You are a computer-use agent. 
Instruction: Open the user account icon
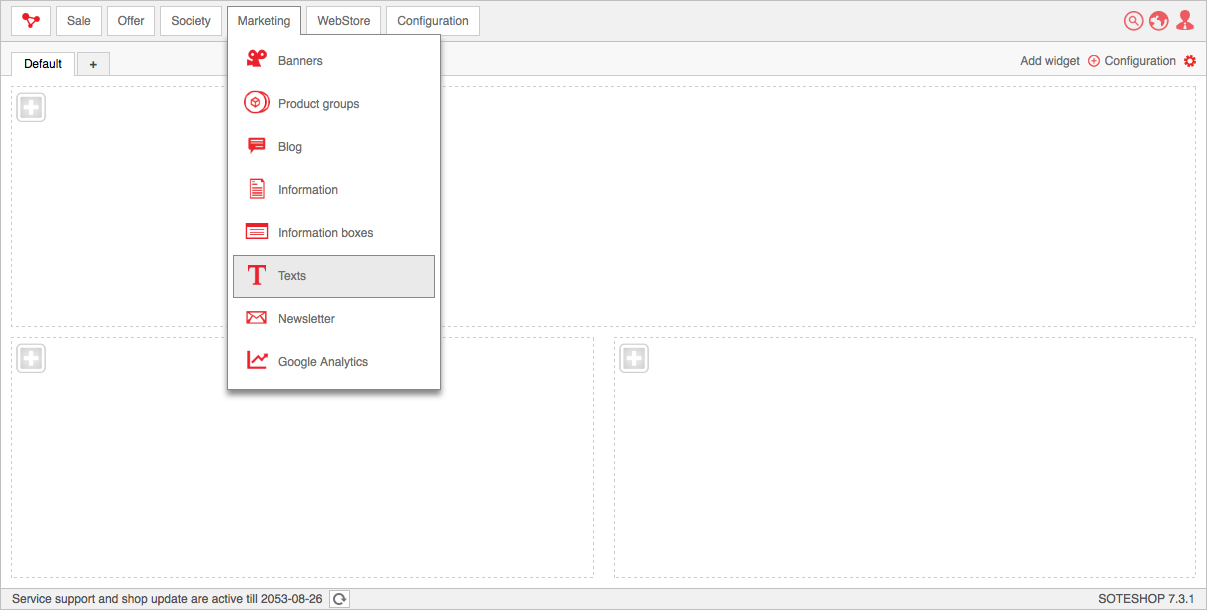pyautogui.click(x=1185, y=21)
